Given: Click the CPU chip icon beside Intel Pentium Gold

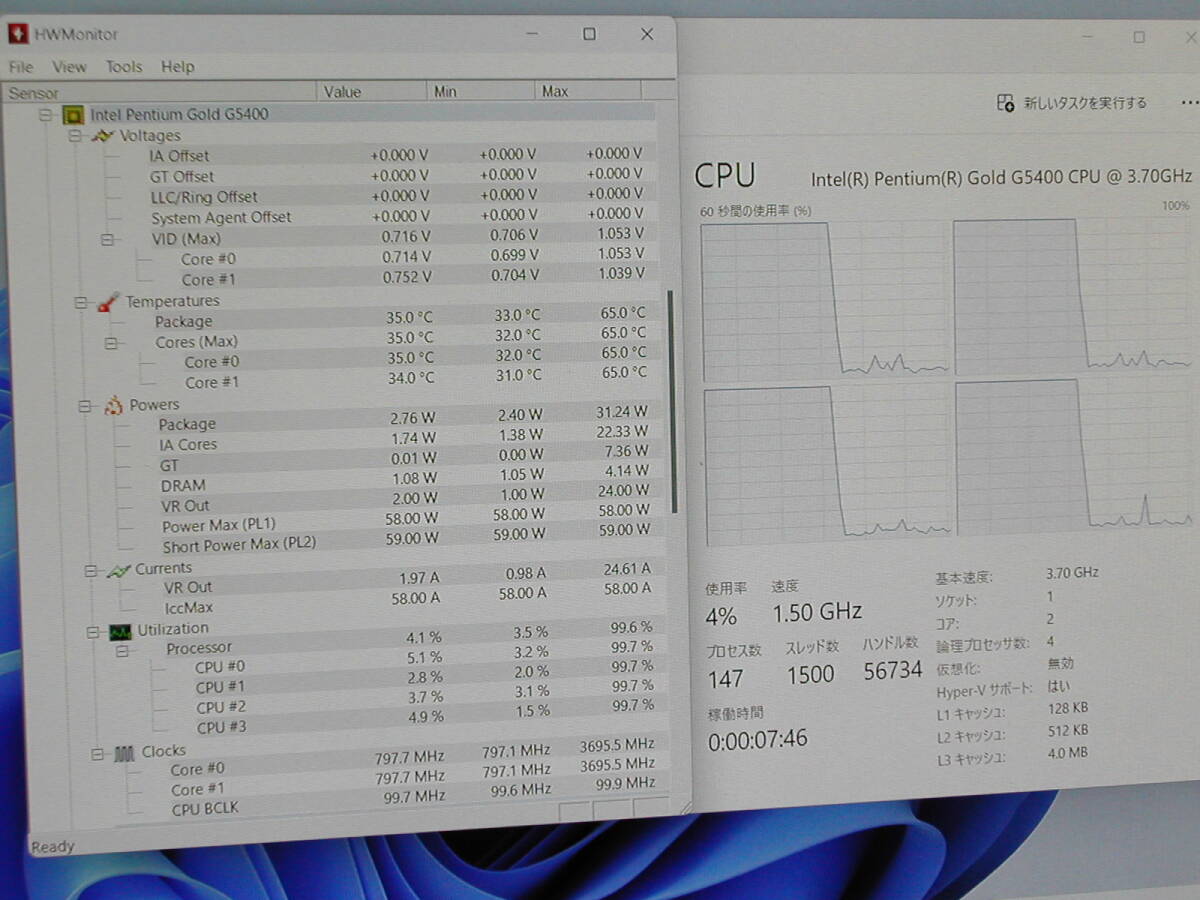Looking at the screenshot, I should pos(72,115).
